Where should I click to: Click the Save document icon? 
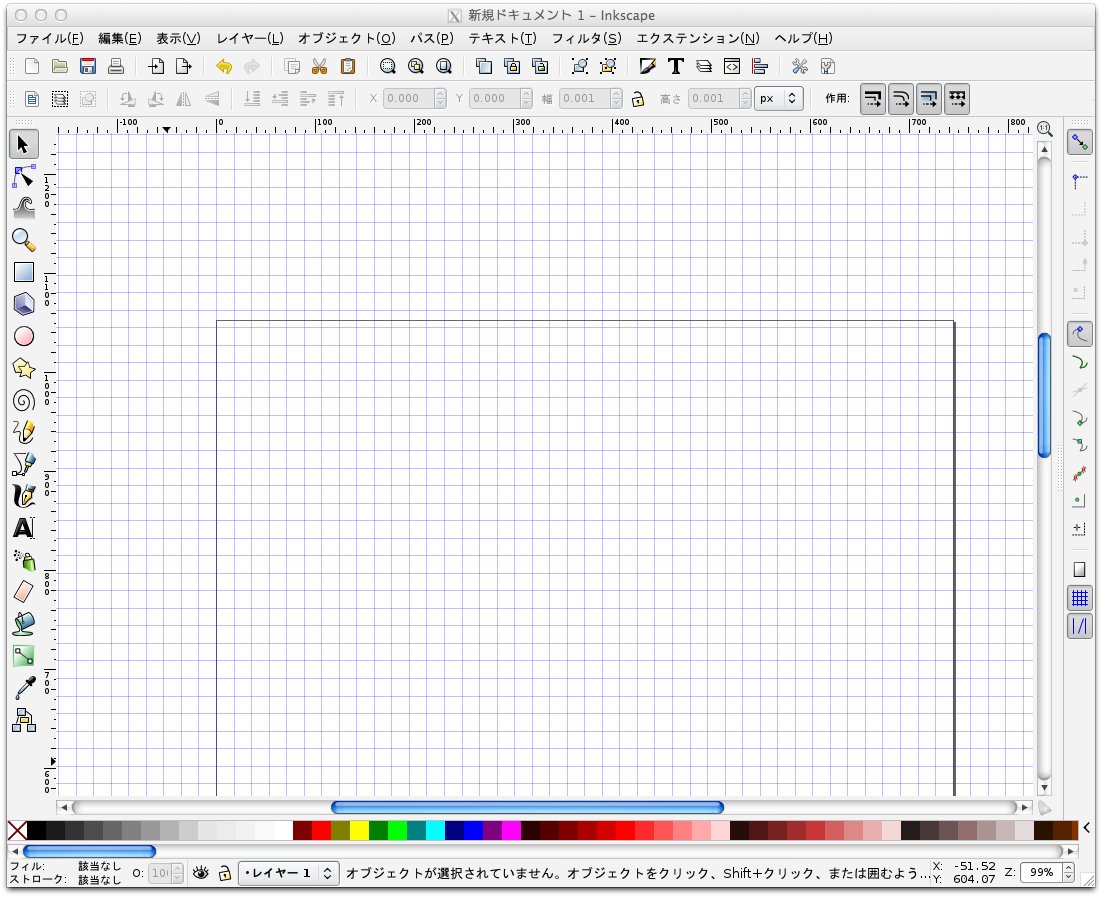click(88, 66)
